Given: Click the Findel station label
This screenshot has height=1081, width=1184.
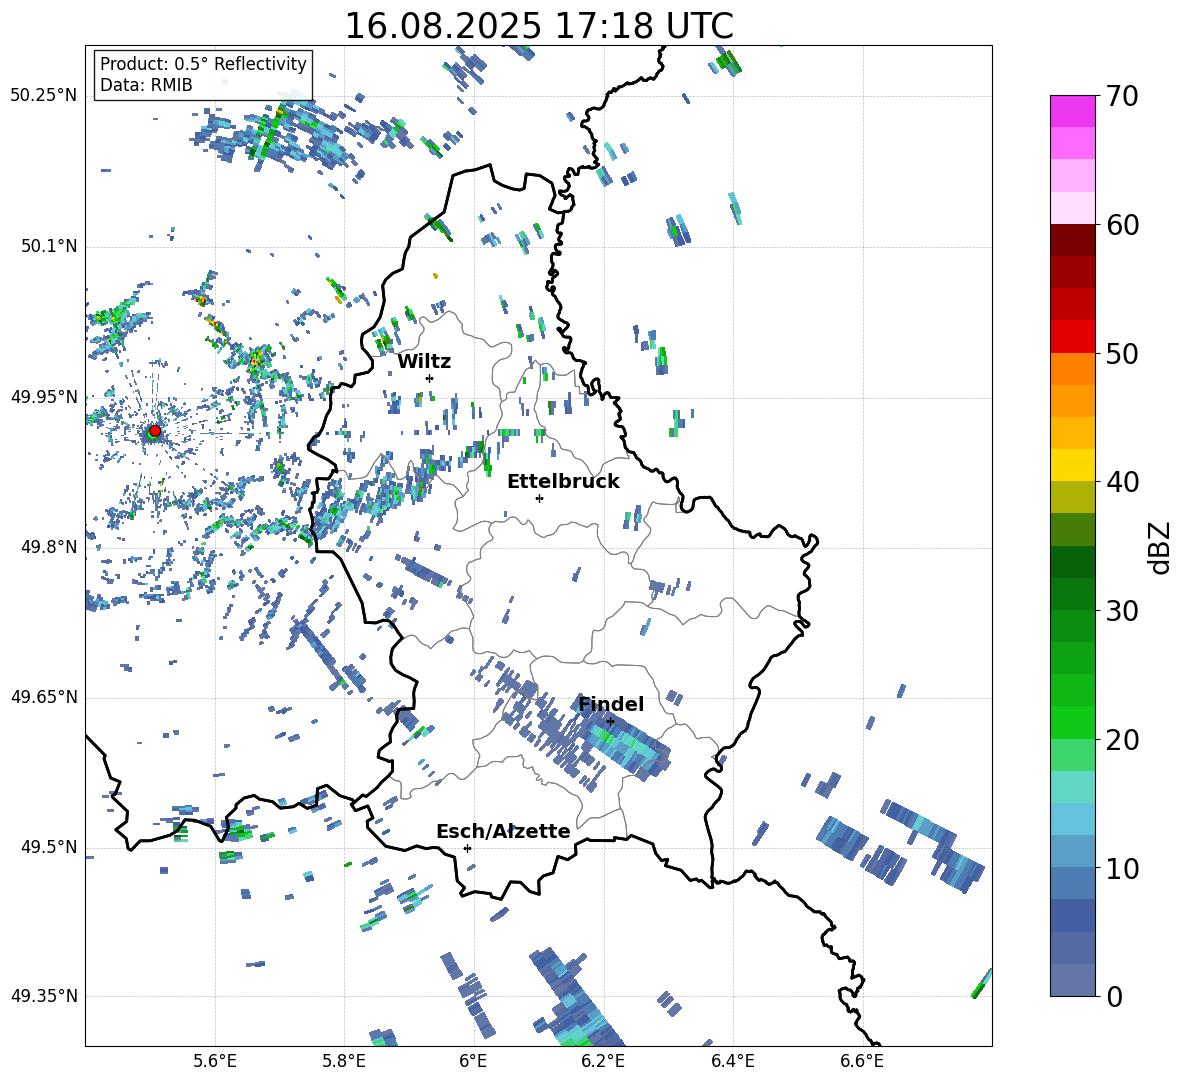Looking at the screenshot, I should click(611, 704).
